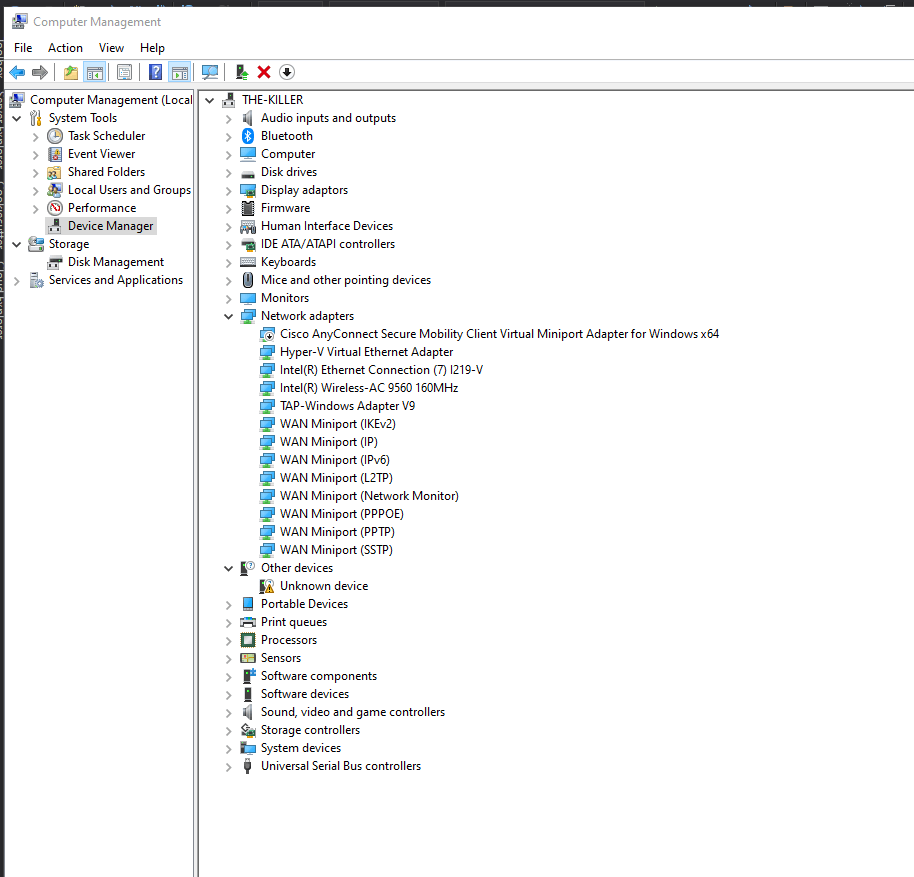The image size is (914, 877).
Task: Select TAP-Windows Adapter V9
Action: tap(347, 406)
